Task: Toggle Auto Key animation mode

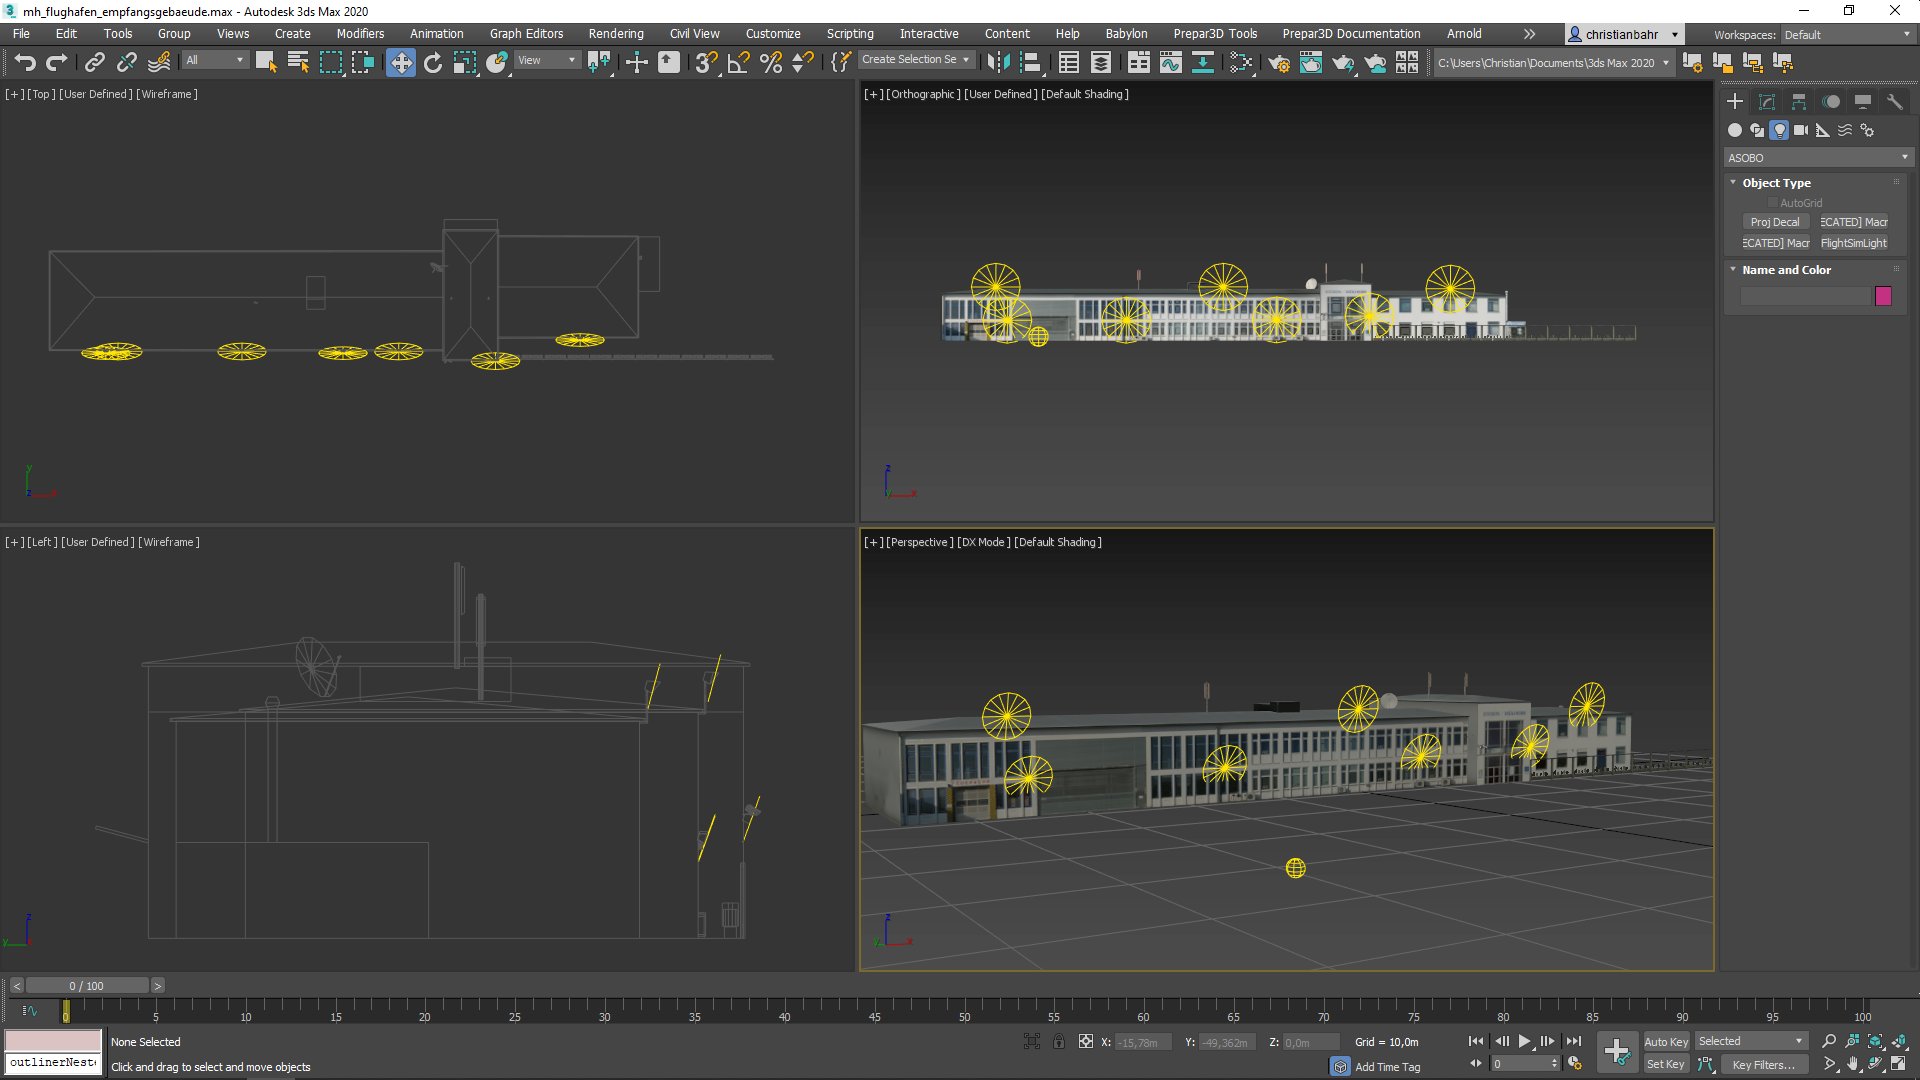Action: coord(1665,1042)
